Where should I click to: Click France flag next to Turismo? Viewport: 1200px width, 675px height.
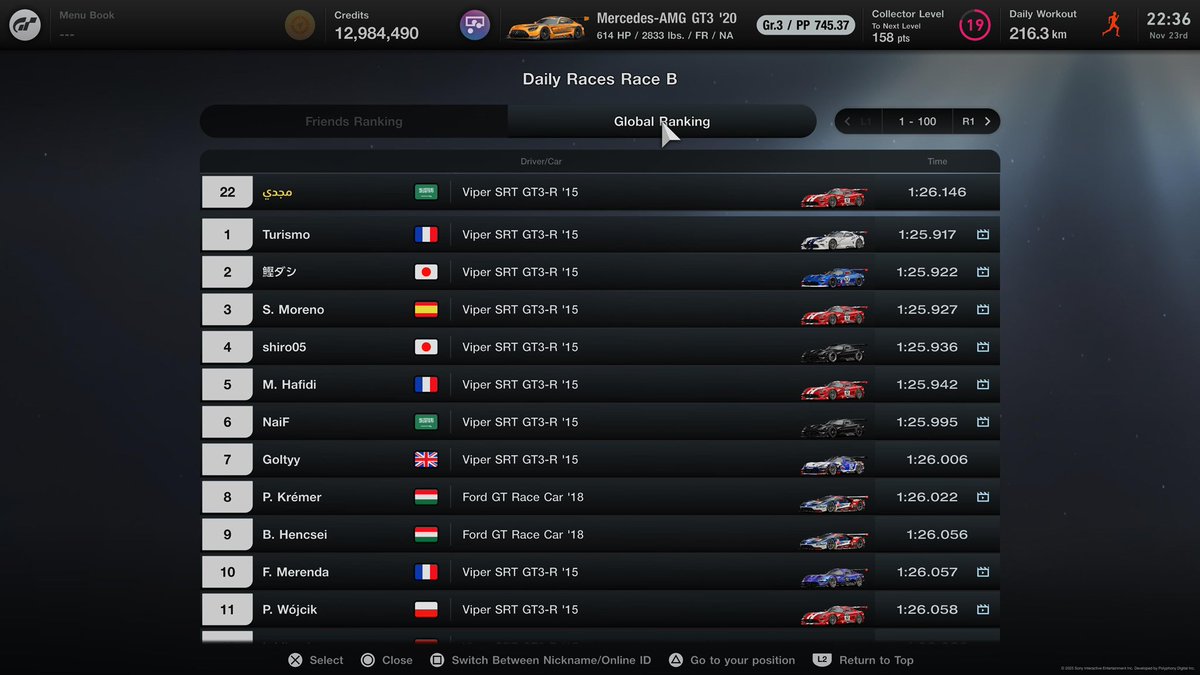[x=426, y=235]
